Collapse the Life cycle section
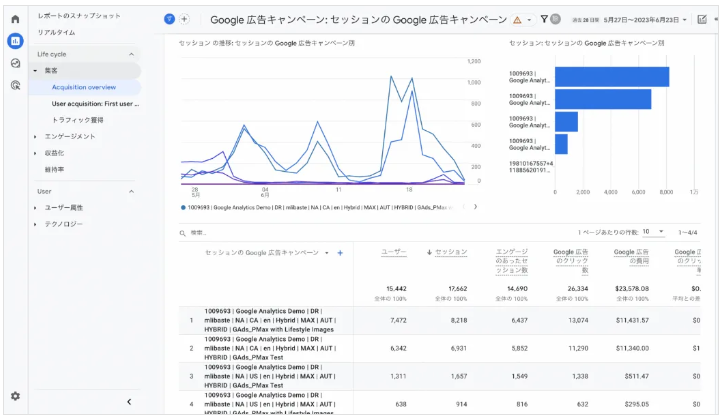 [131, 54]
